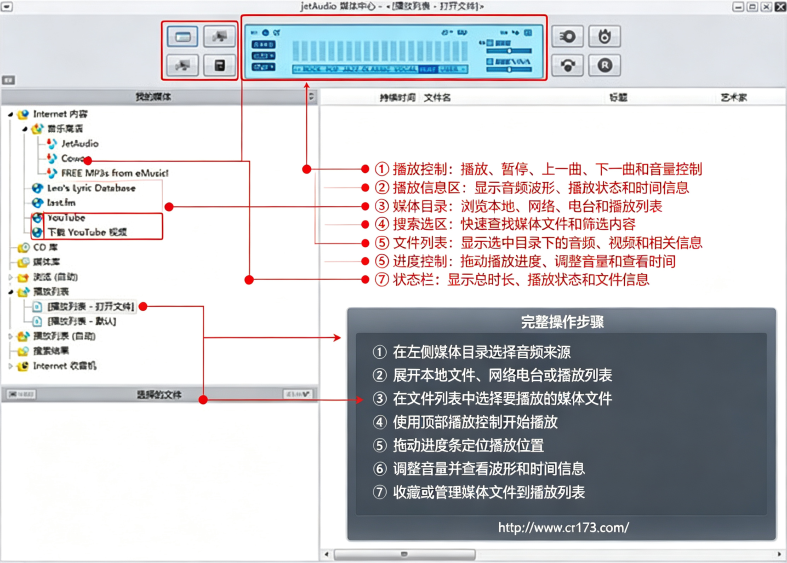
Task: Click the spectrum analyzer bars display
Action: point(380,51)
